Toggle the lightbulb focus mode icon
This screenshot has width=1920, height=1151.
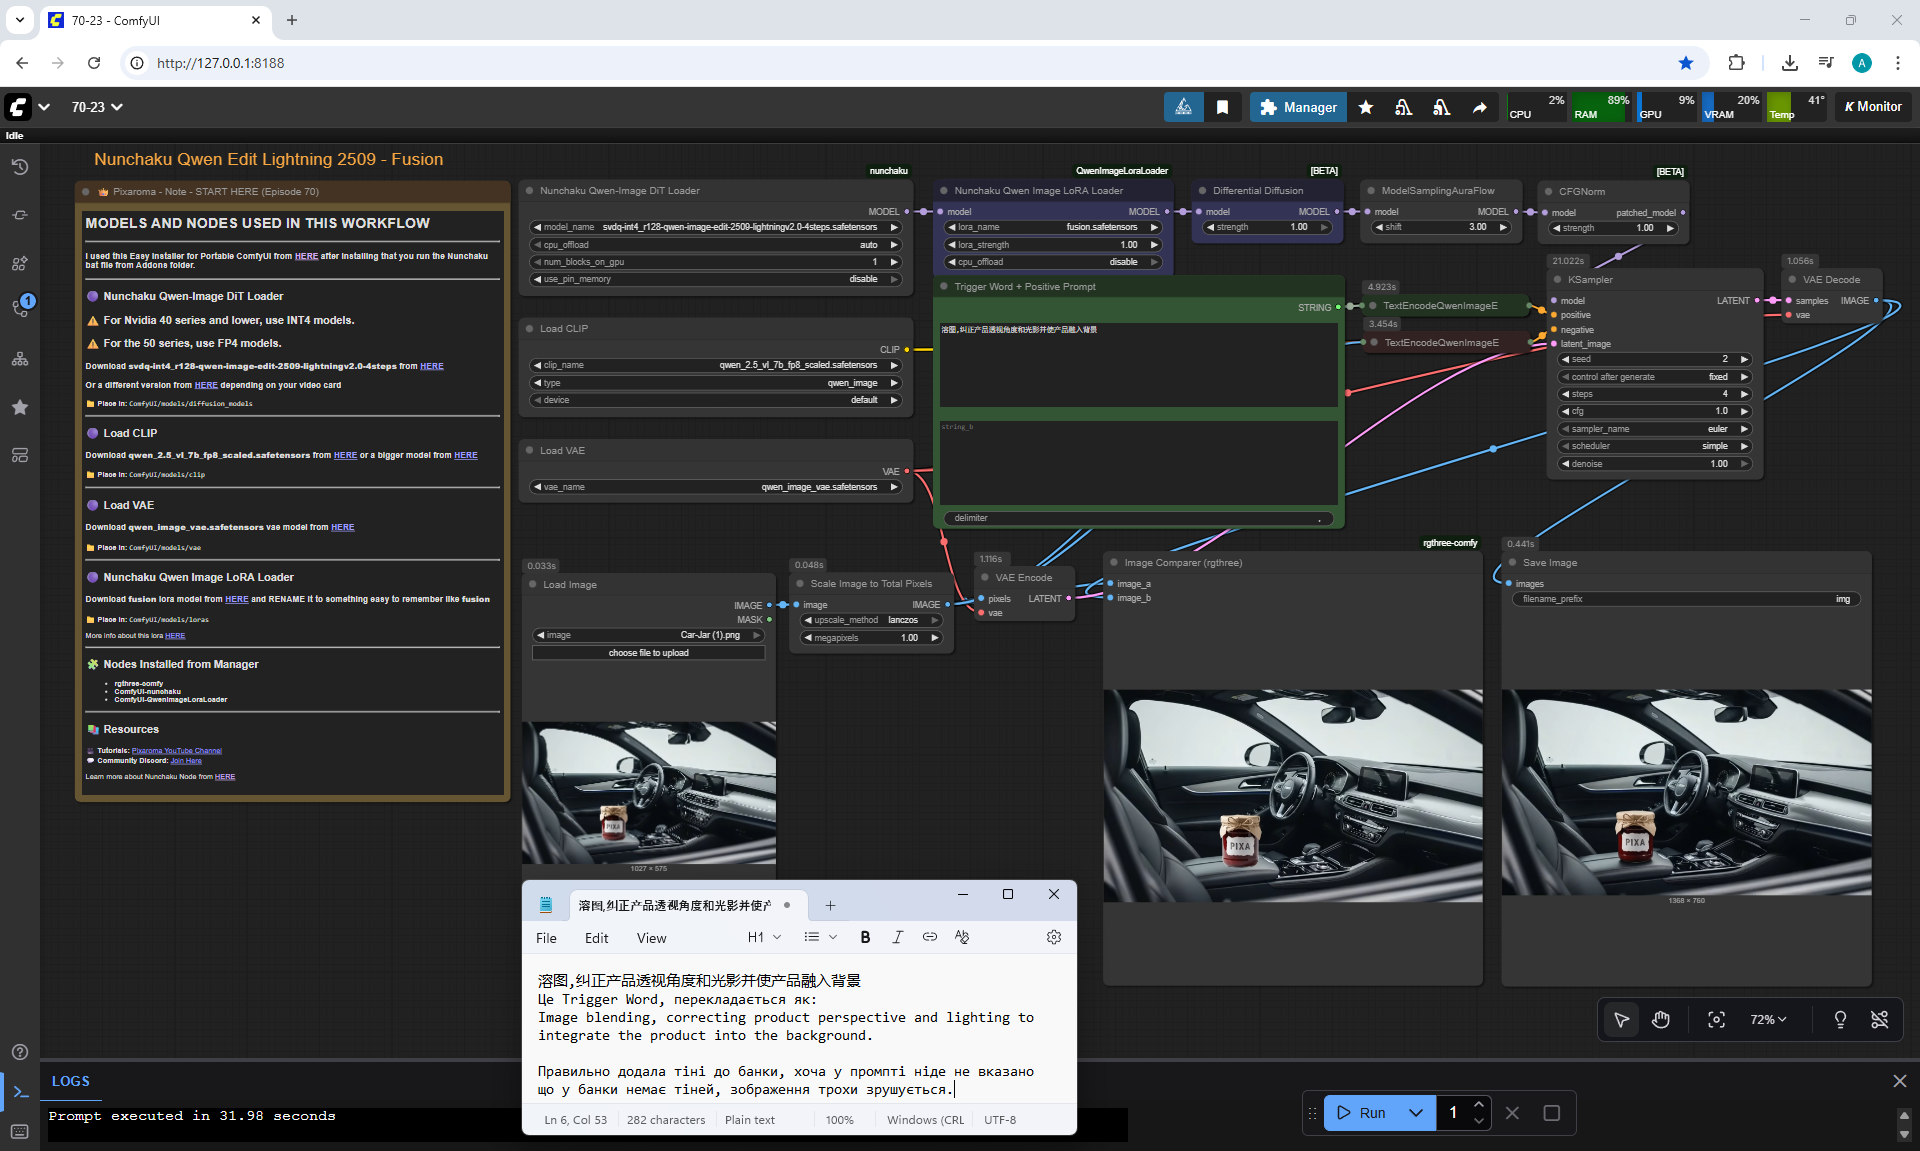coord(1840,1019)
